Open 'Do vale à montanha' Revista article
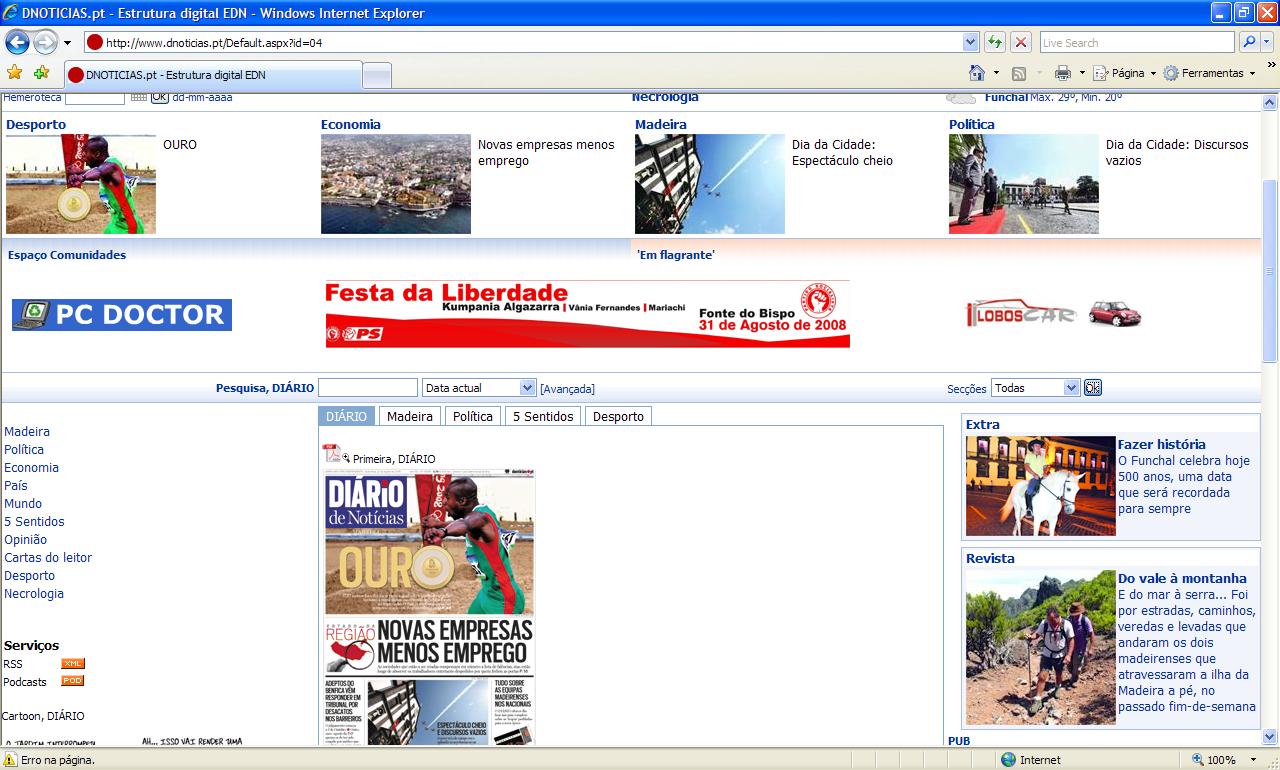 1182,578
